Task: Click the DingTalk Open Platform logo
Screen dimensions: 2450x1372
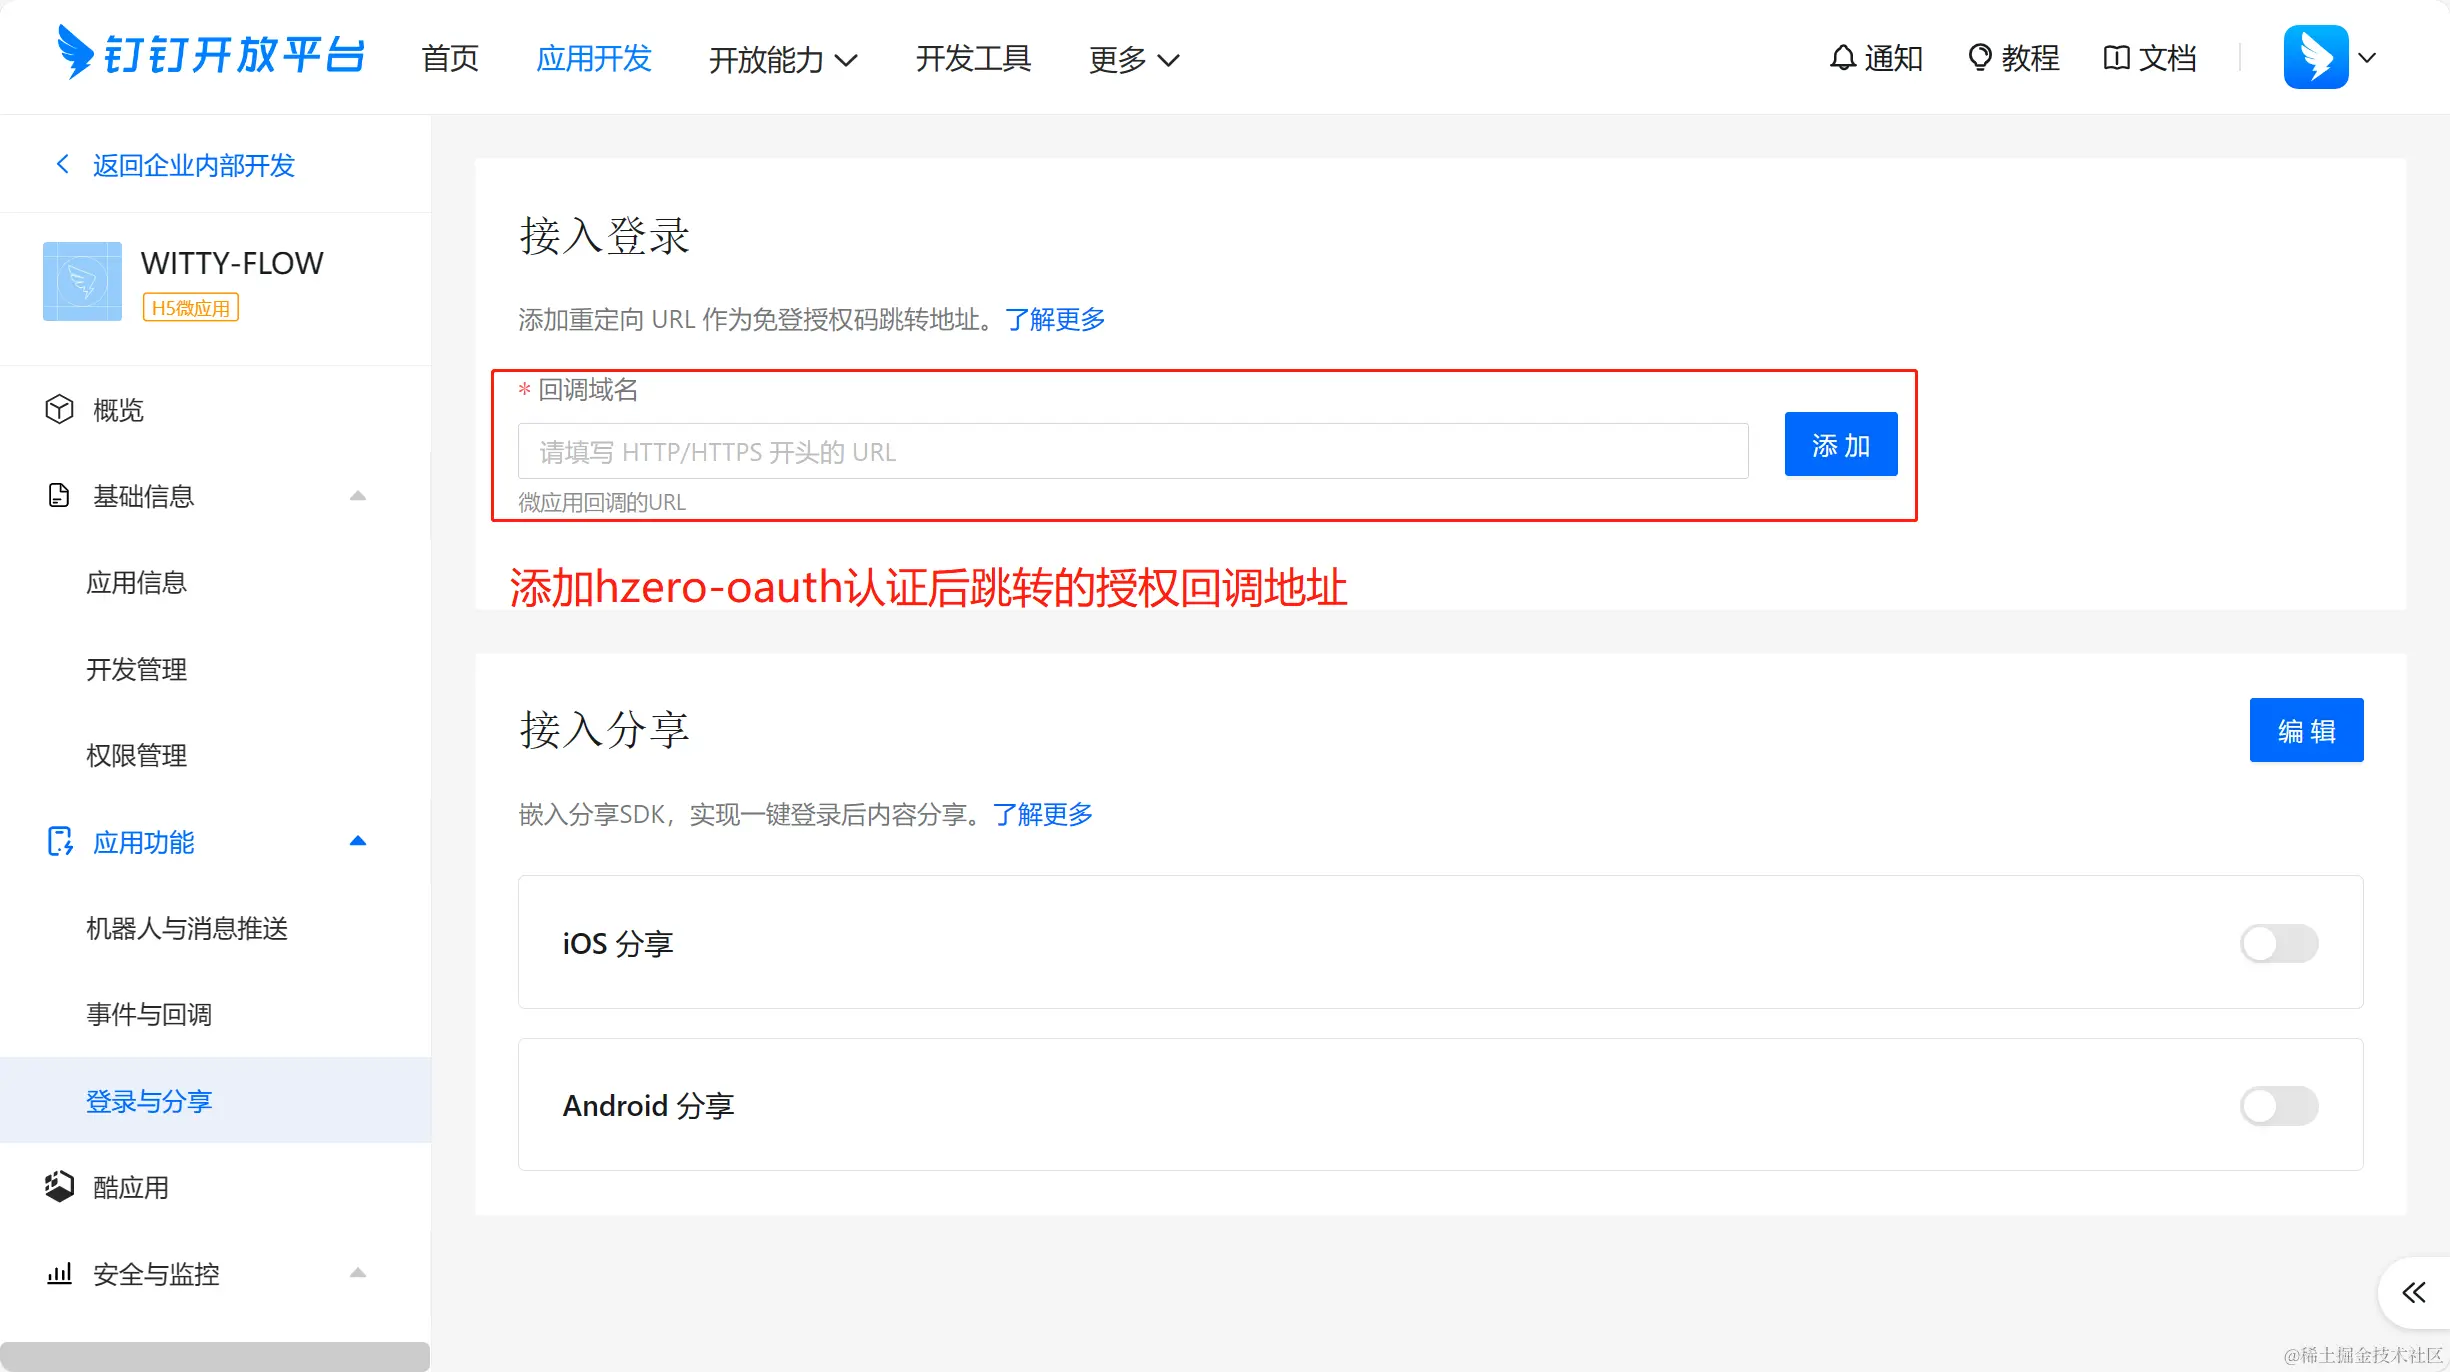Action: coord(210,55)
